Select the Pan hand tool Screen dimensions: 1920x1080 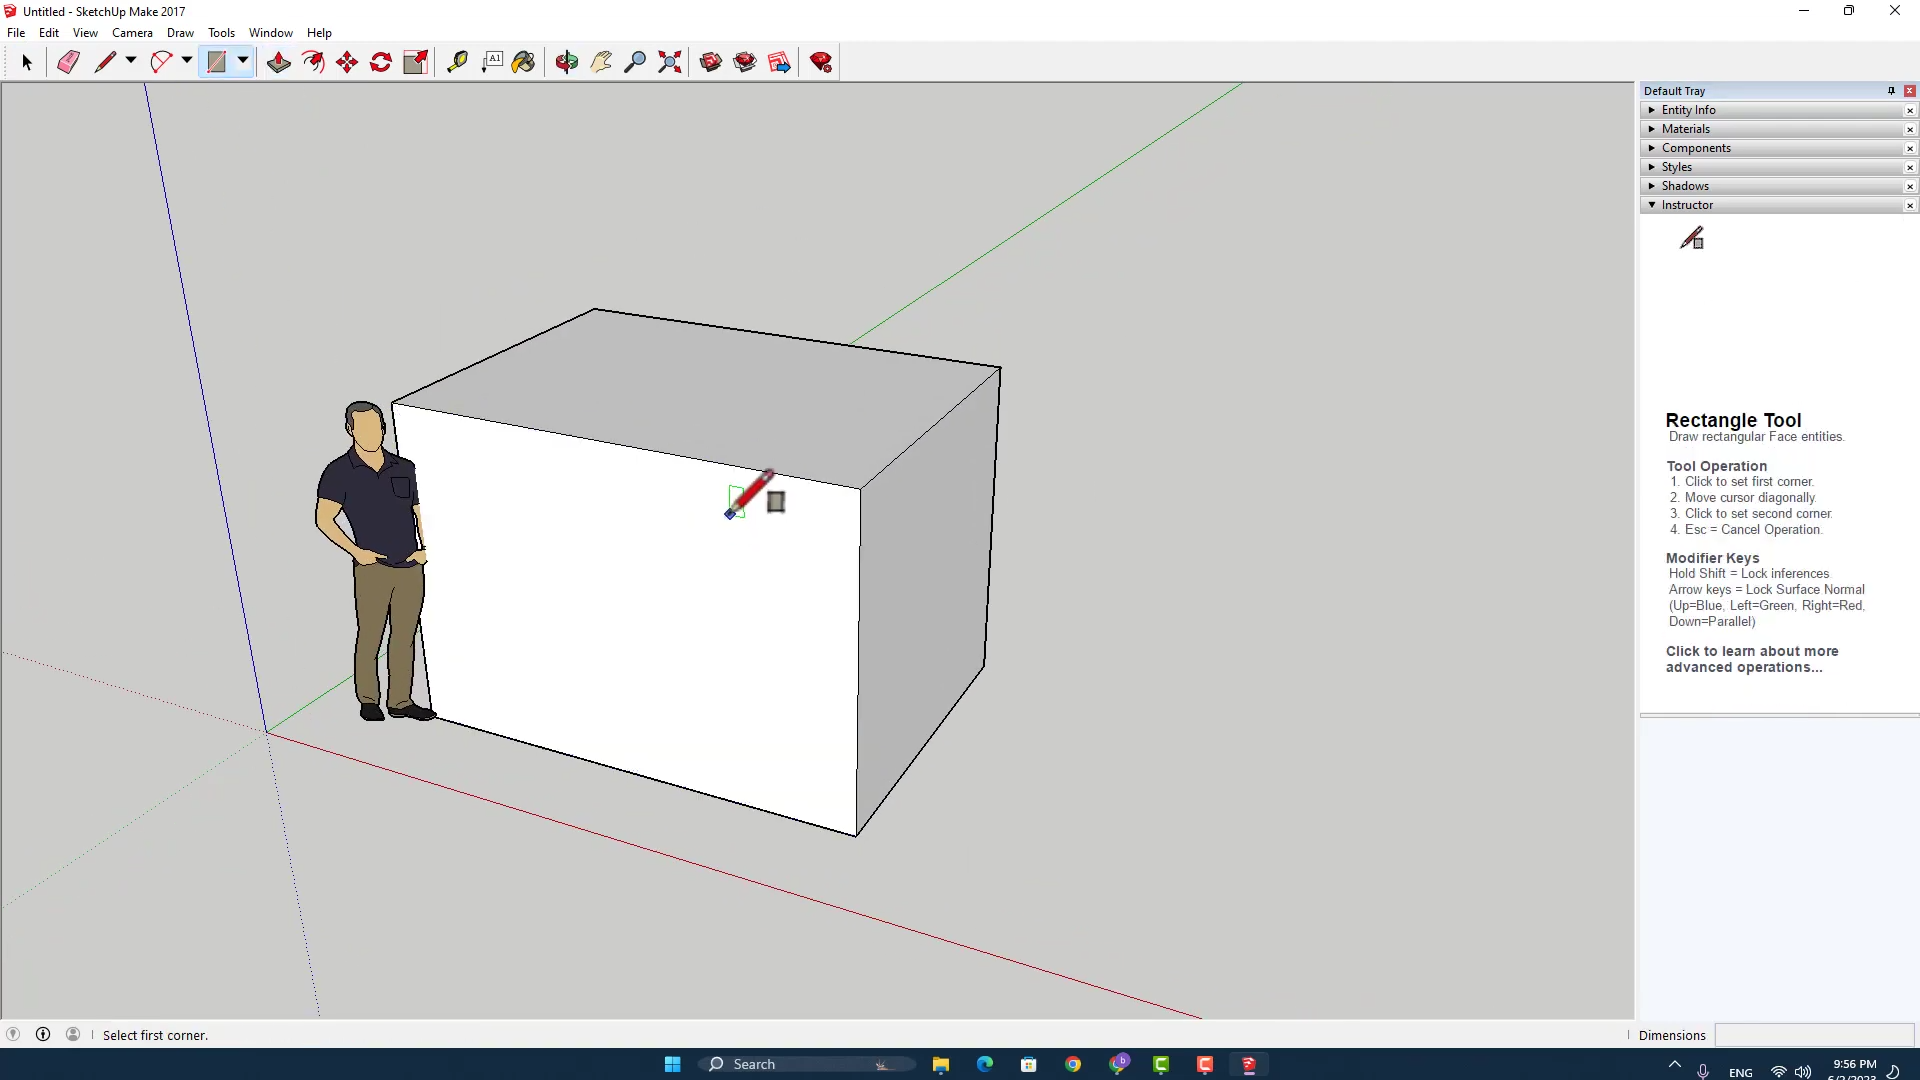pyautogui.click(x=601, y=62)
